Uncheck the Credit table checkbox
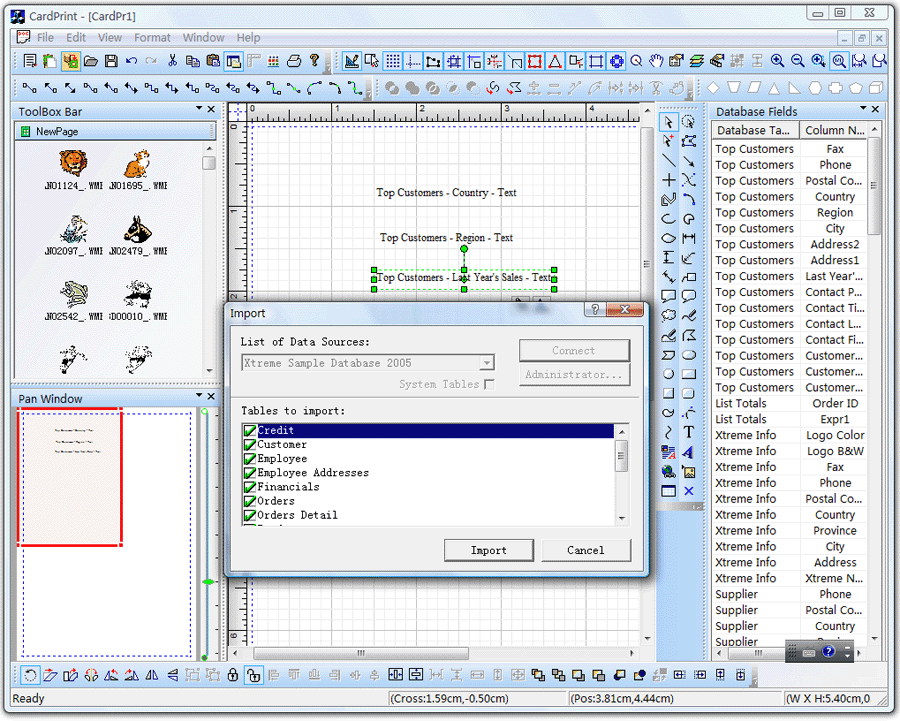The height and width of the screenshot is (721, 900). (250, 431)
